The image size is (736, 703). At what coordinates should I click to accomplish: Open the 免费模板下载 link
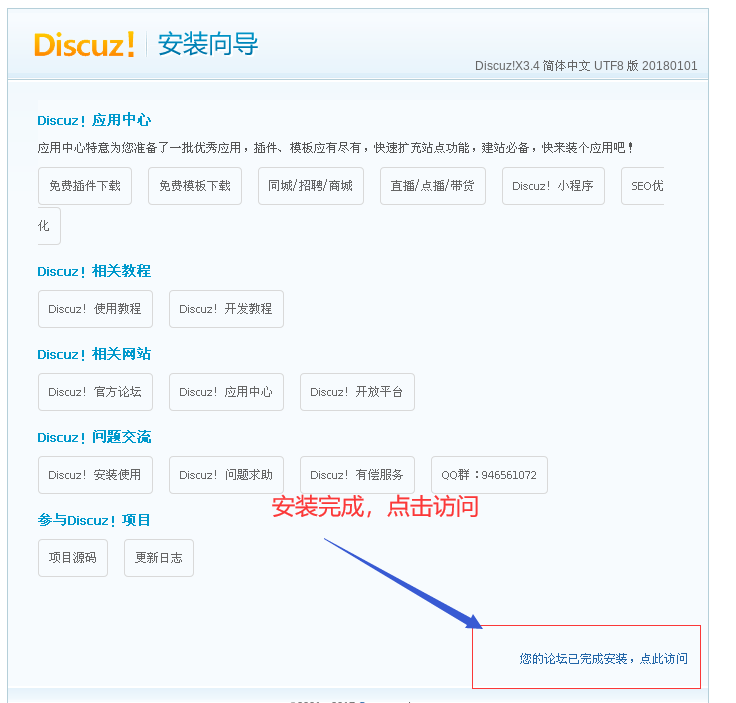195,186
